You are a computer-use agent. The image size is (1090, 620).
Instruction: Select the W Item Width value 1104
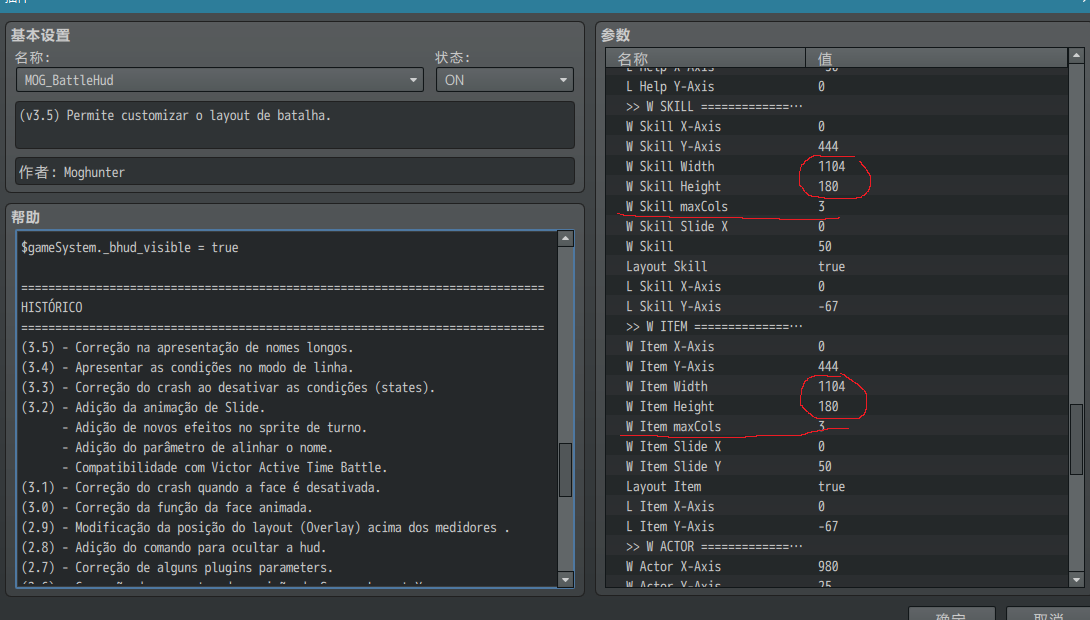click(831, 386)
